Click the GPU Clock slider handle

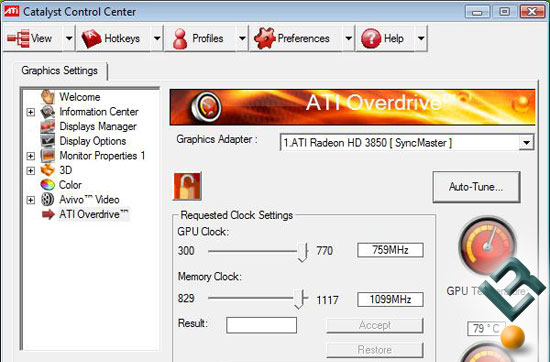point(302,252)
